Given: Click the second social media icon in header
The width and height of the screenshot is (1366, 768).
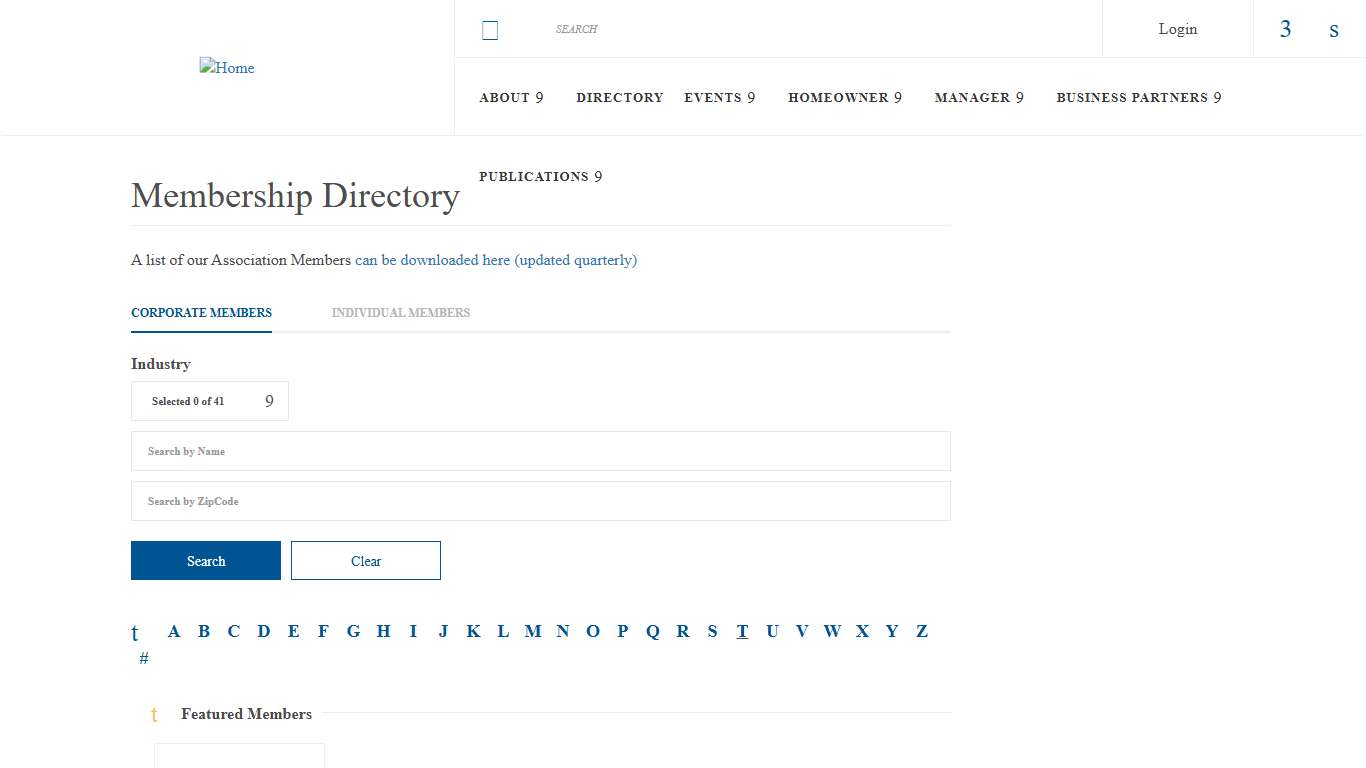Looking at the screenshot, I should (1334, 30).
